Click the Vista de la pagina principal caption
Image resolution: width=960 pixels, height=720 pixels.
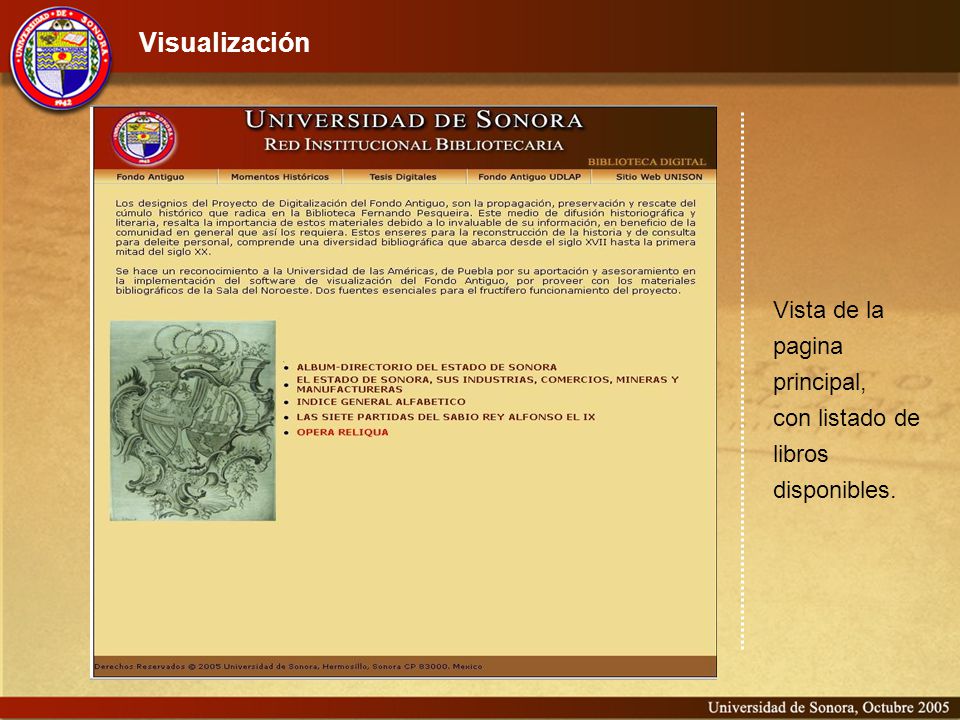846,400
